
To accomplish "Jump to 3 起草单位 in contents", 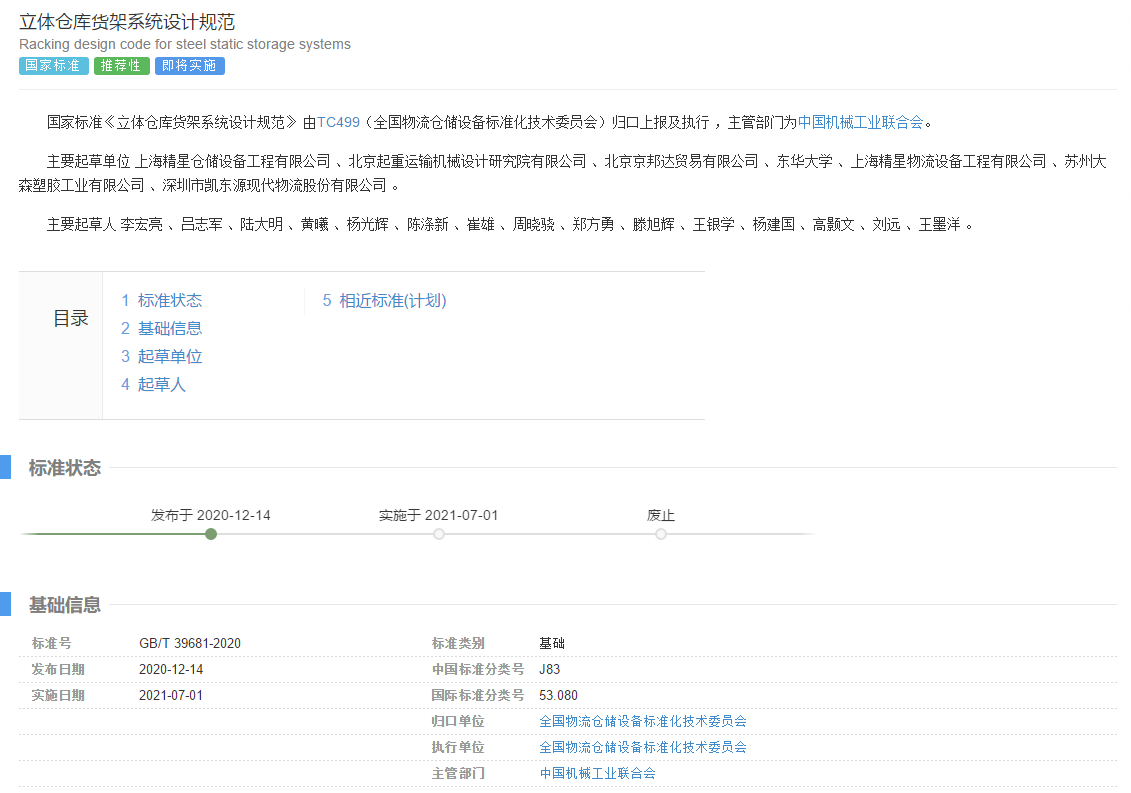I will [x=162, y=356].
